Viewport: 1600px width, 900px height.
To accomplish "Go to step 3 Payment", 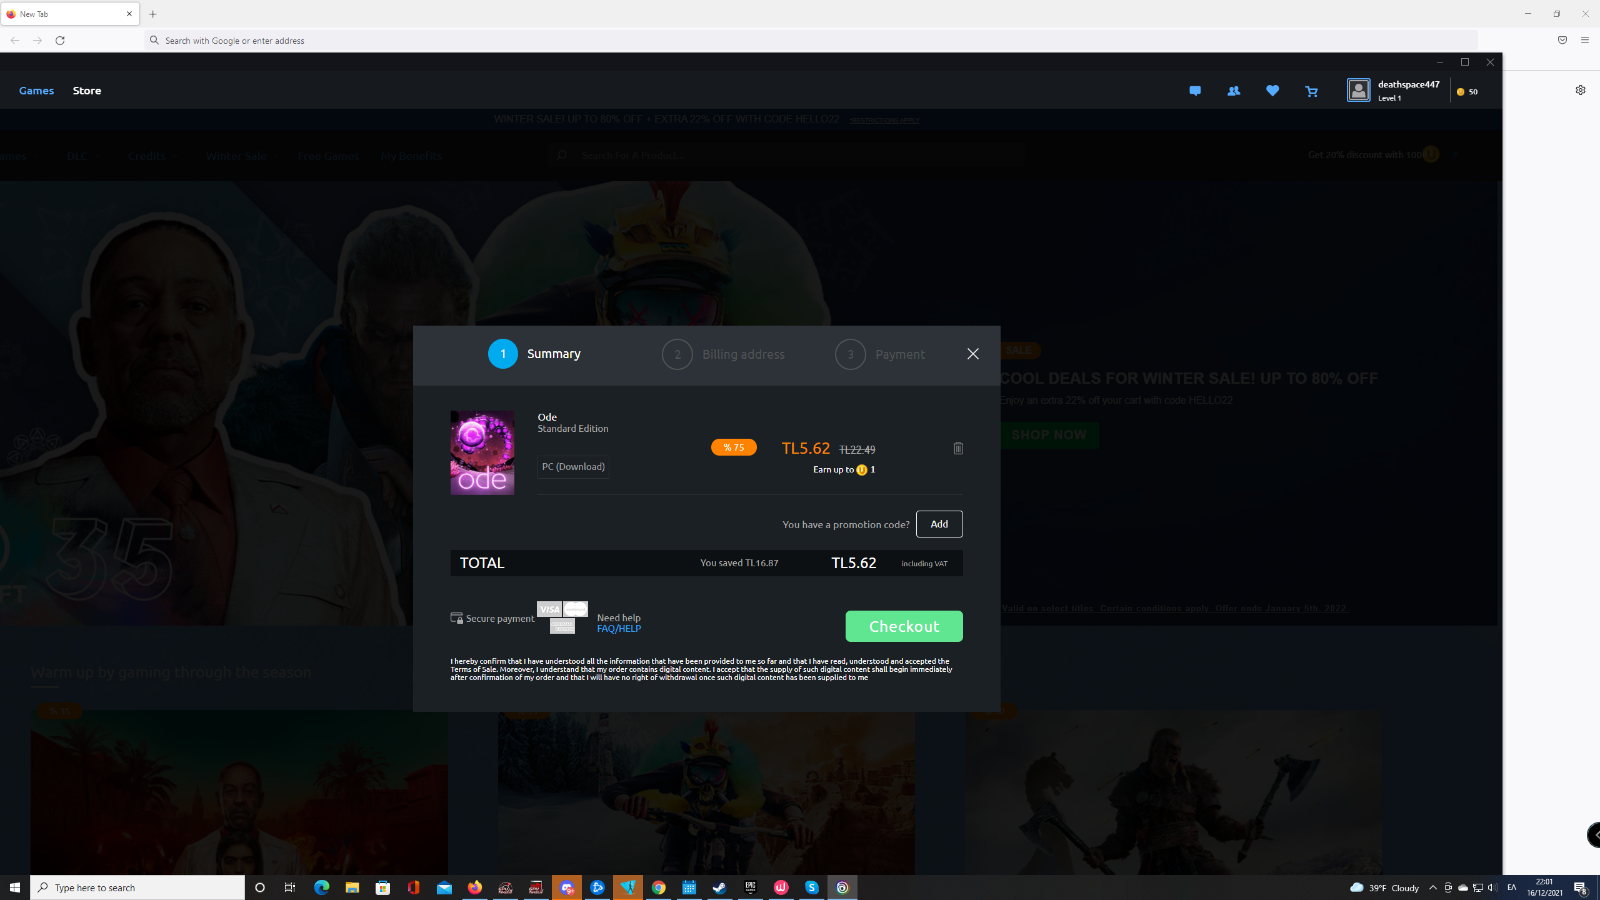I will pos(880,354).
